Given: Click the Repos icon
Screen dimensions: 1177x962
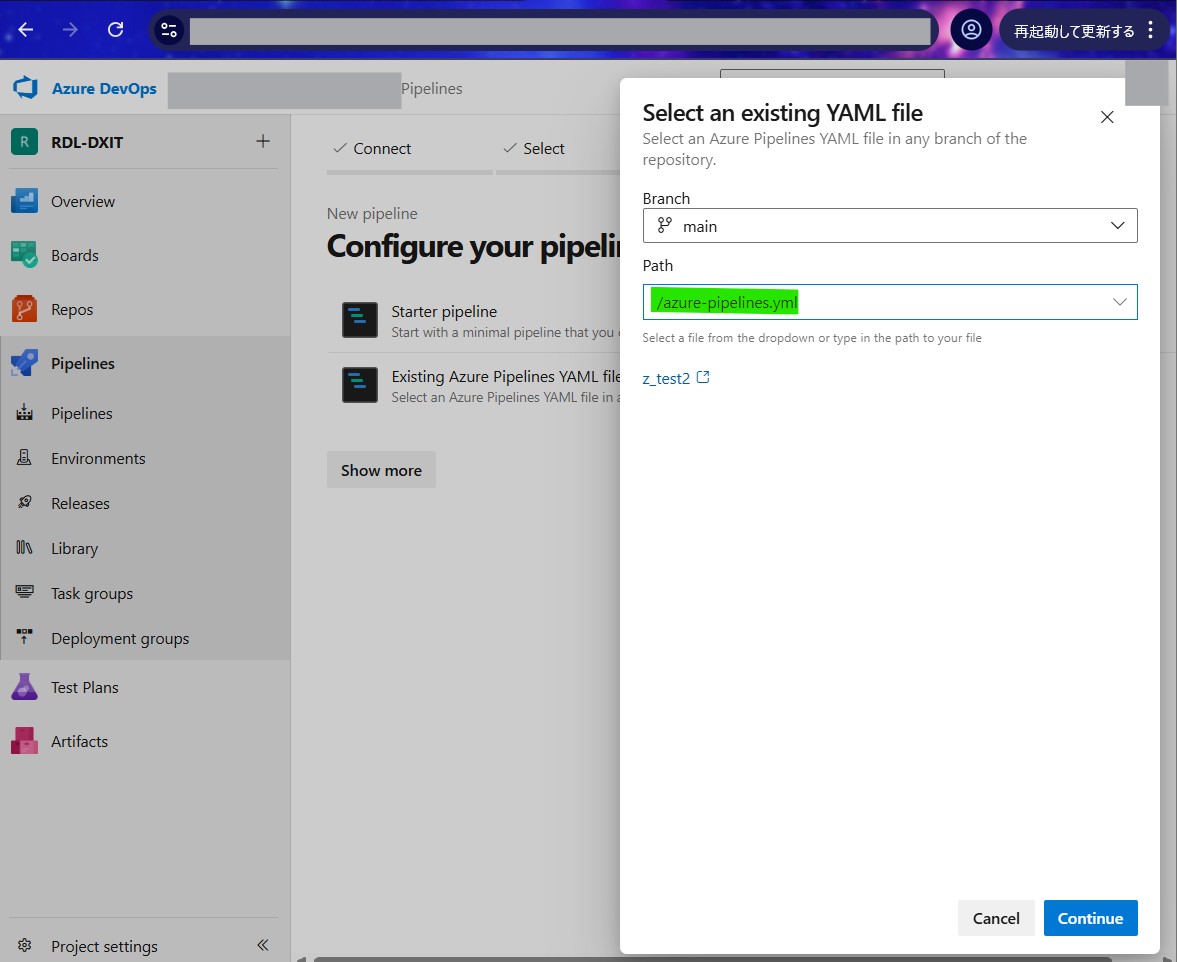Looking at the screenshot, I should (24, 309).
